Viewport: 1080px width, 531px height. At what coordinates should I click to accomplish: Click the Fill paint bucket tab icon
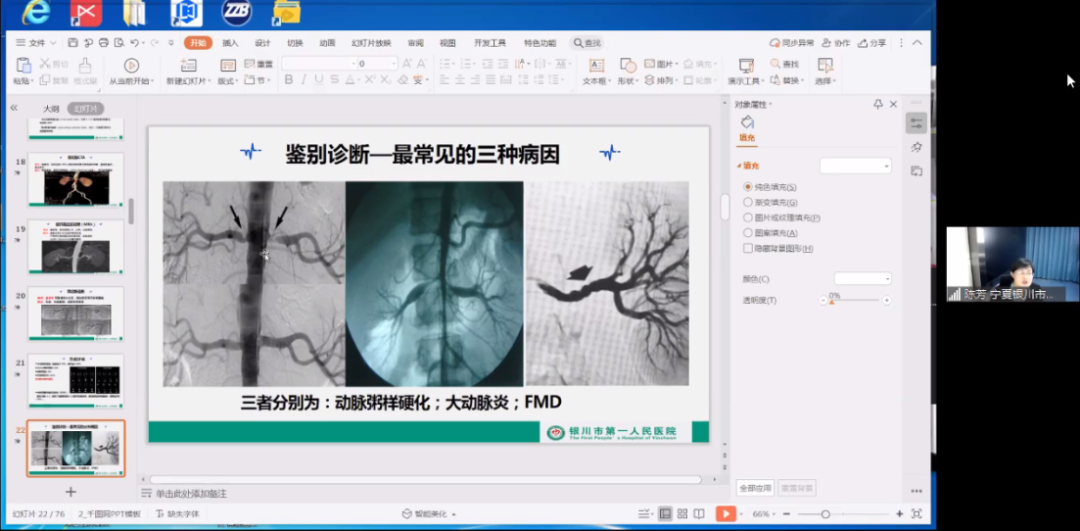click(747, 123)
